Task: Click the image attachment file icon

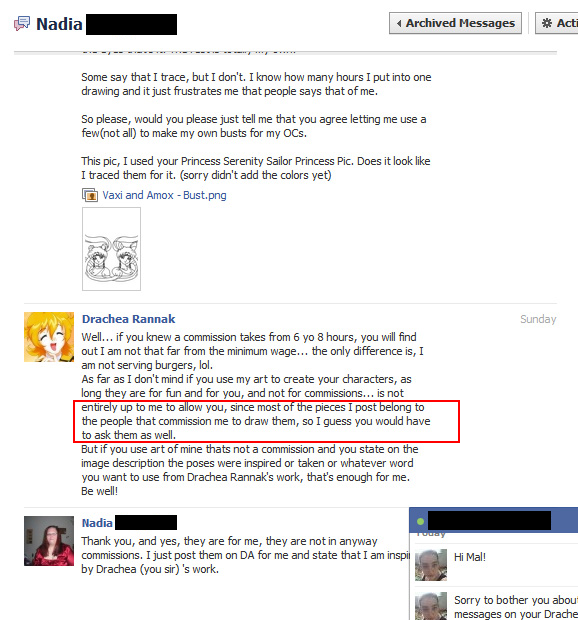Action: coord(90,195)
